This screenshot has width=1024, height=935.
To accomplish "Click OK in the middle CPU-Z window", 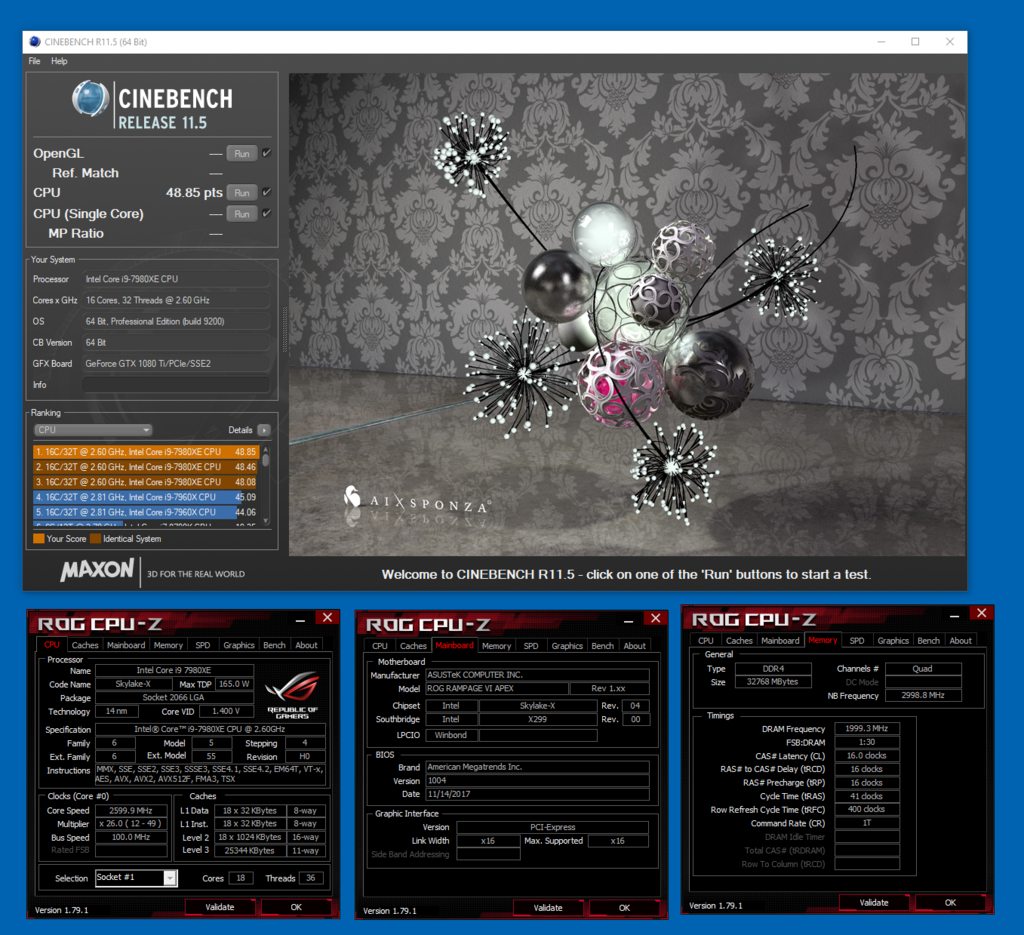I will 624,908.
